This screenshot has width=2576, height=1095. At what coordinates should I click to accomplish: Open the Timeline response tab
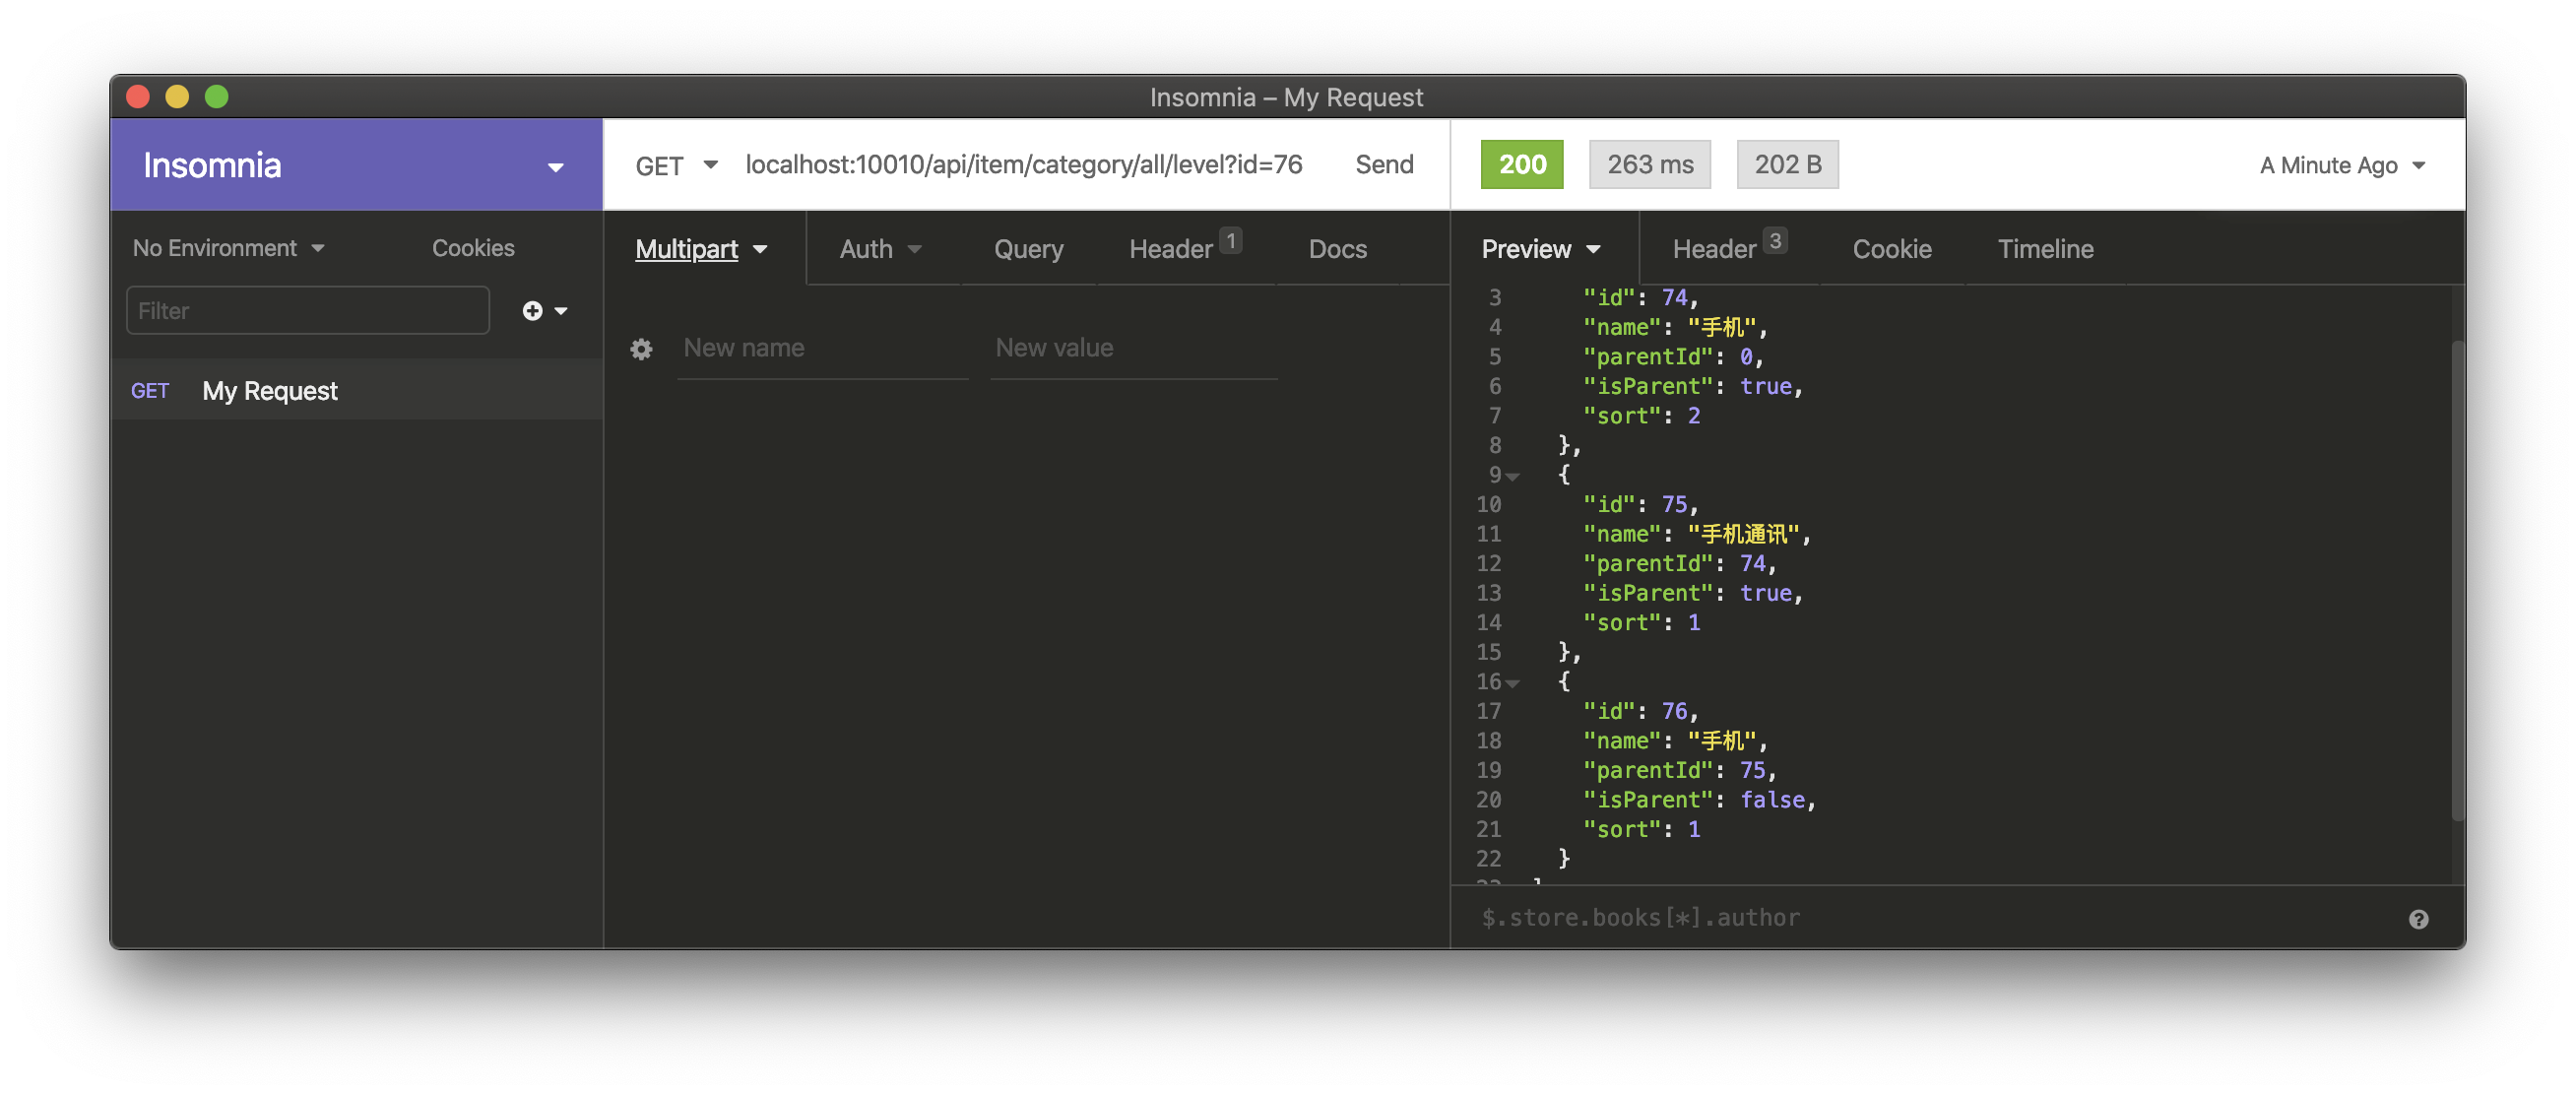point(2044,249)
